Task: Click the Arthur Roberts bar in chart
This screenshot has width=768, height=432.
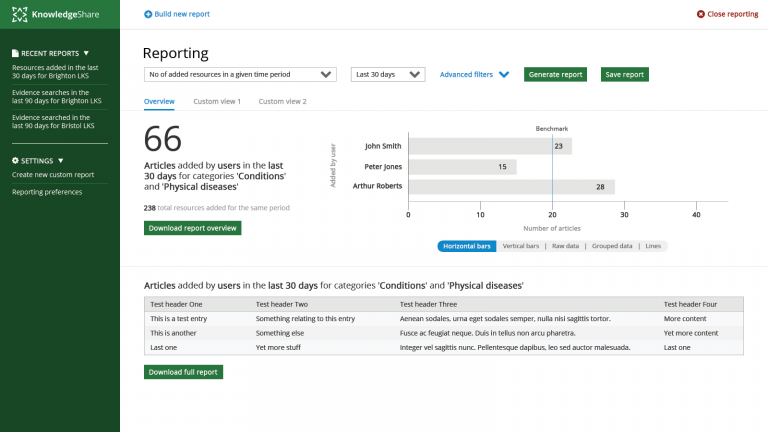Action: 511,187
